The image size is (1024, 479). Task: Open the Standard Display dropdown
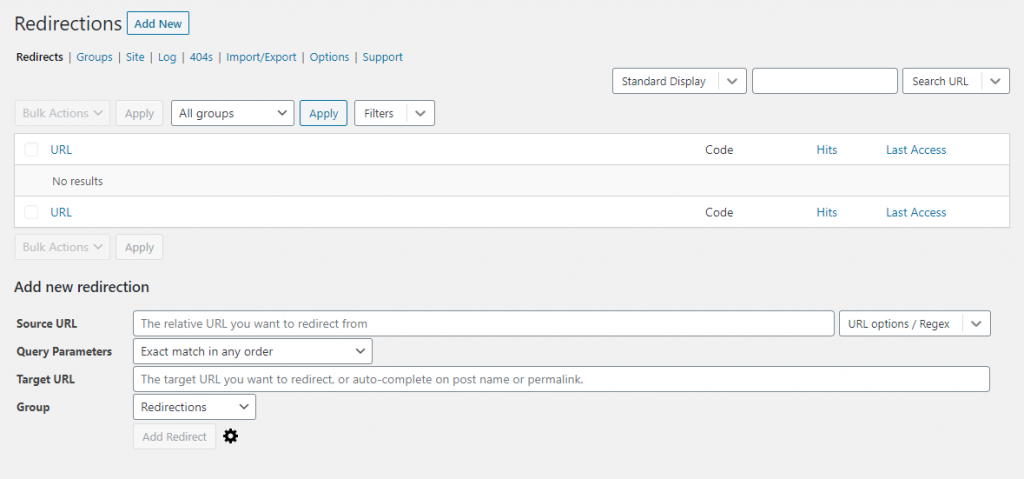point(679,81)
